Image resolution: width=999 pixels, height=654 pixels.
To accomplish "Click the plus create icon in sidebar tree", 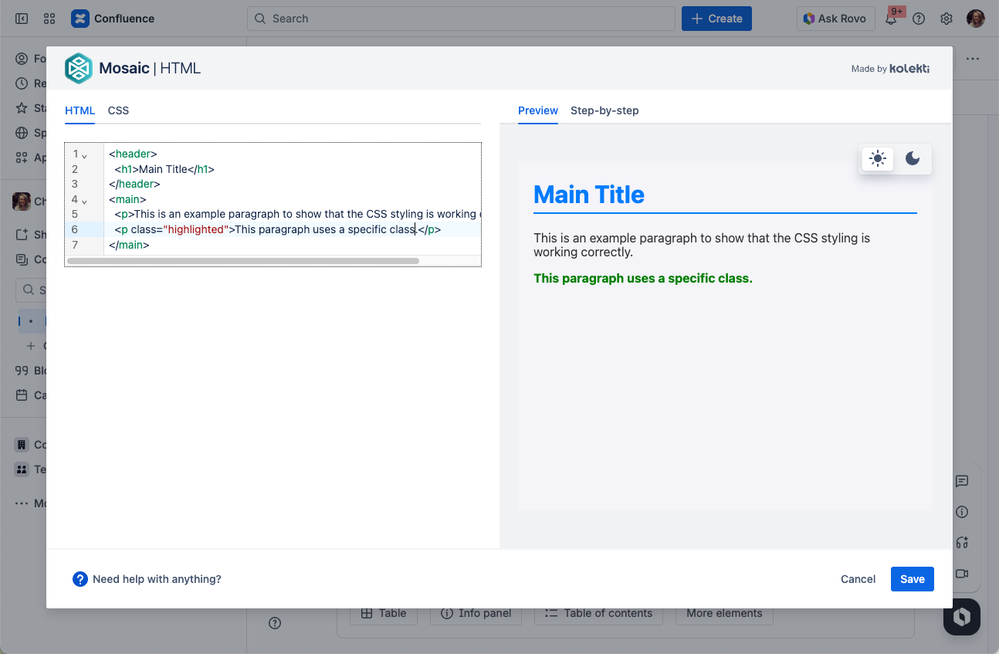I will coord(31,346).
